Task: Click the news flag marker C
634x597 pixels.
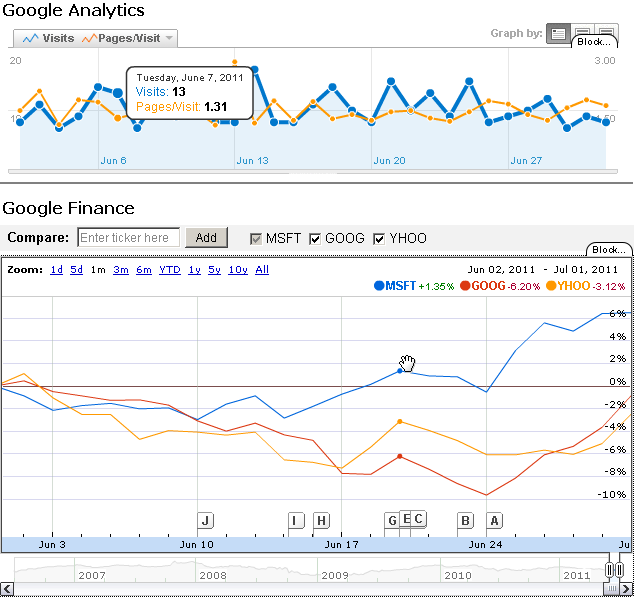Action: [419, 518]
